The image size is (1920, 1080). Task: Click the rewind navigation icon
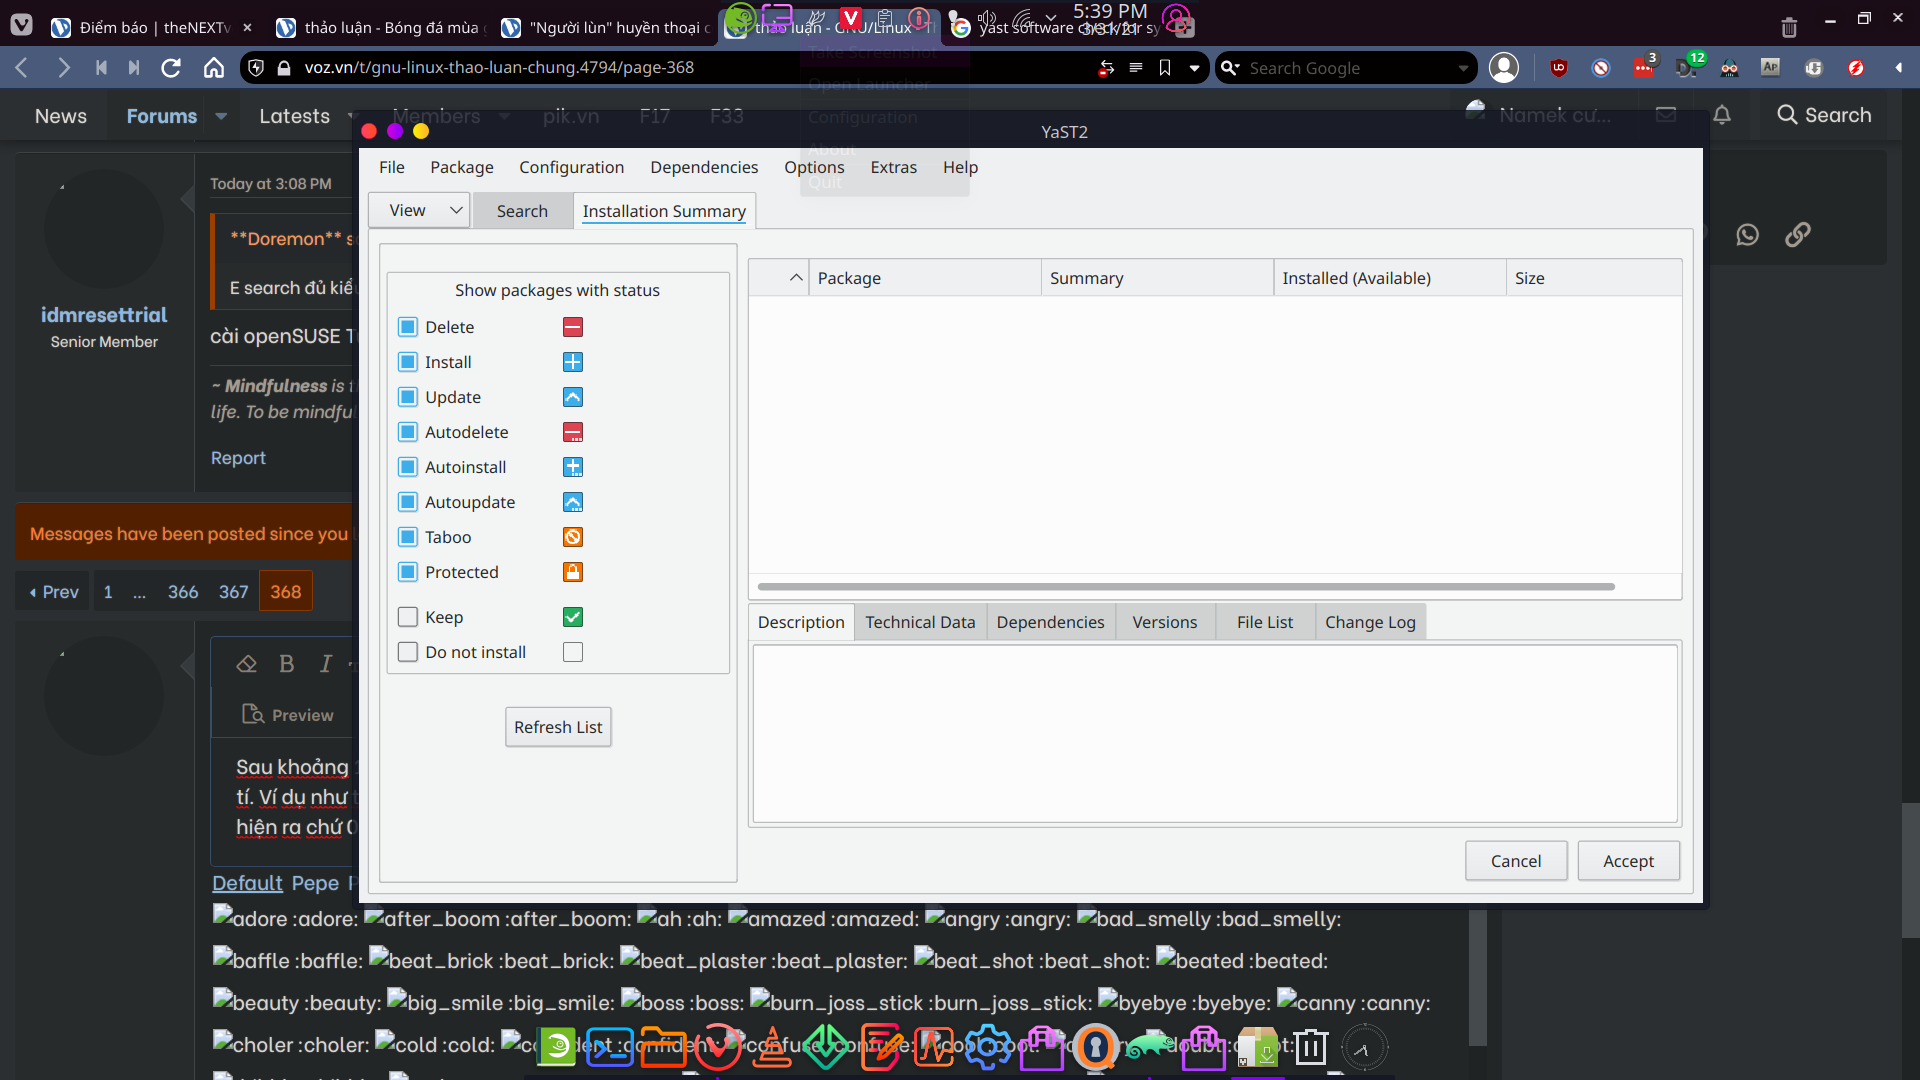[101, 68]
